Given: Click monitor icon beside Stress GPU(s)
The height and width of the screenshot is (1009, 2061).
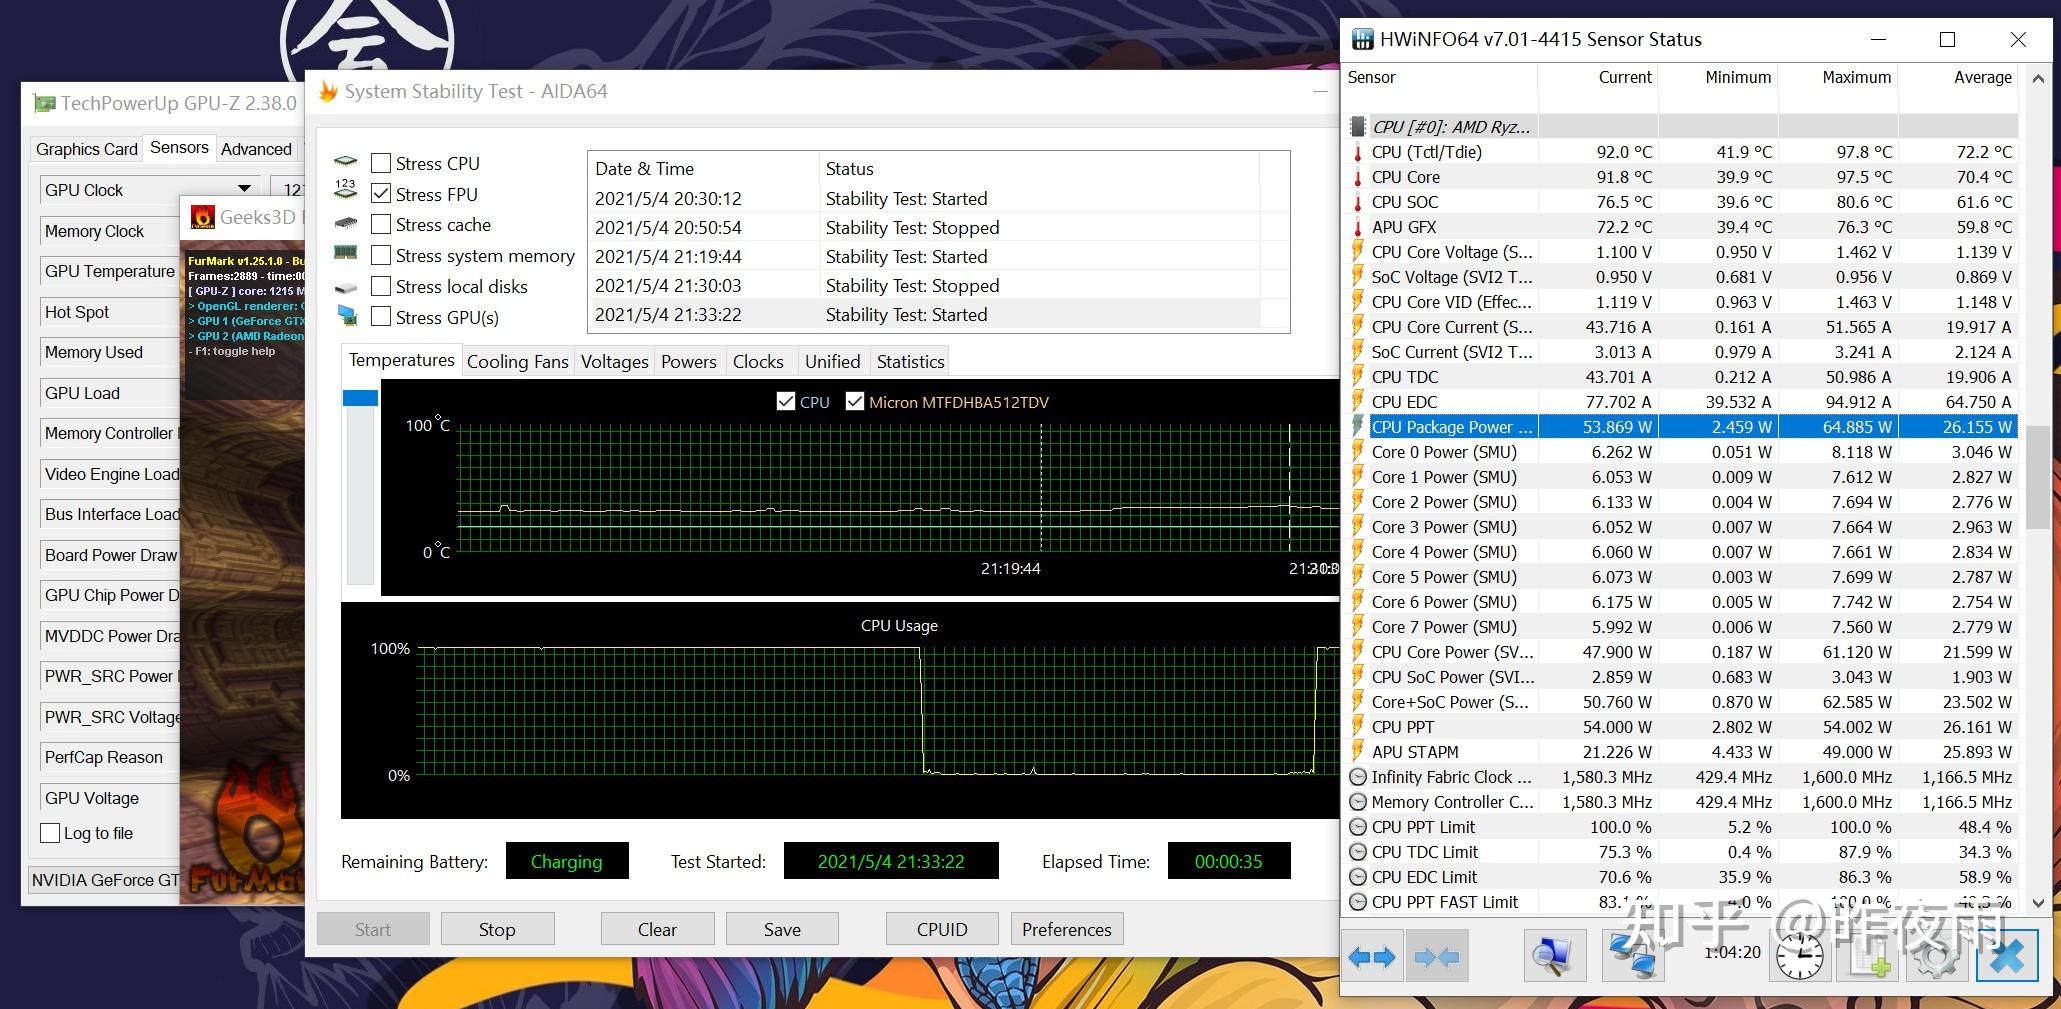Looking at the screenshot, I should tap(346, 316).
